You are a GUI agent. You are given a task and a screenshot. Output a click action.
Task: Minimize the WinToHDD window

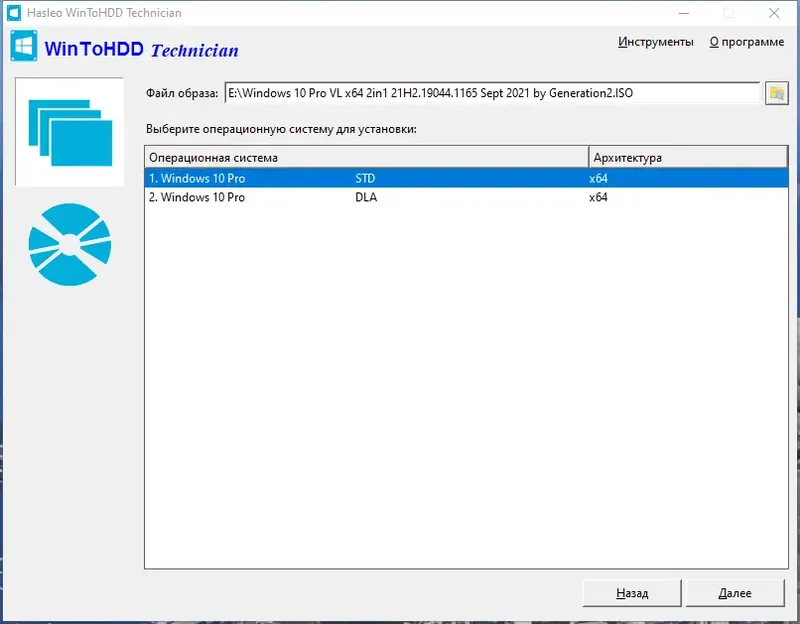coord(684,13)
